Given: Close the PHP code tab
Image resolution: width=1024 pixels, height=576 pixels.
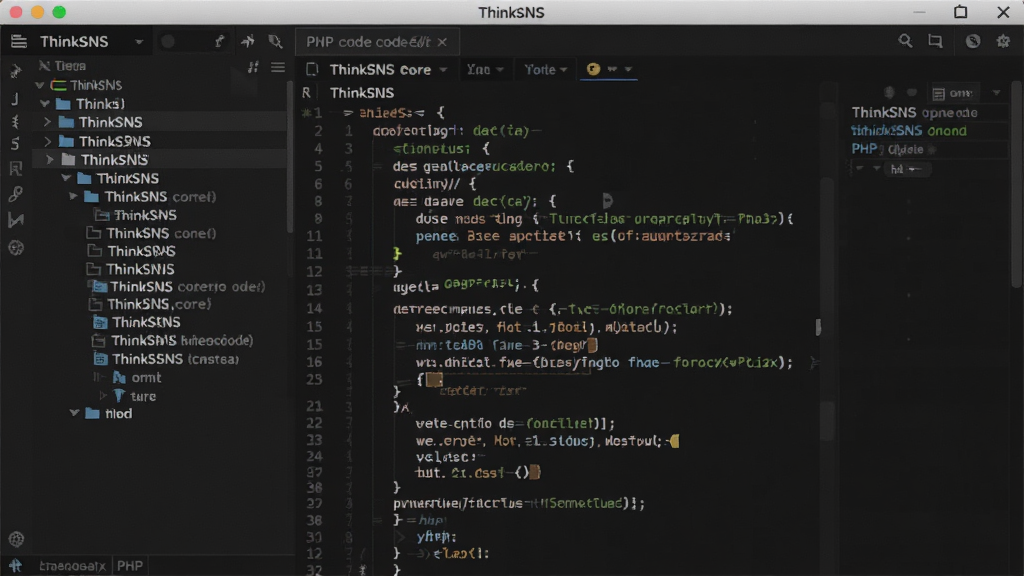Looking at the screenshot, I should [442, 42].
